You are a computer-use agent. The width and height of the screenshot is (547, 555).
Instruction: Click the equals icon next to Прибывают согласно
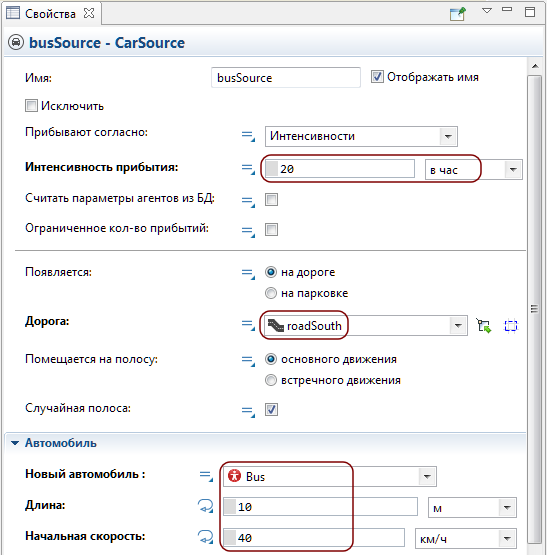[x=248, y=136]
